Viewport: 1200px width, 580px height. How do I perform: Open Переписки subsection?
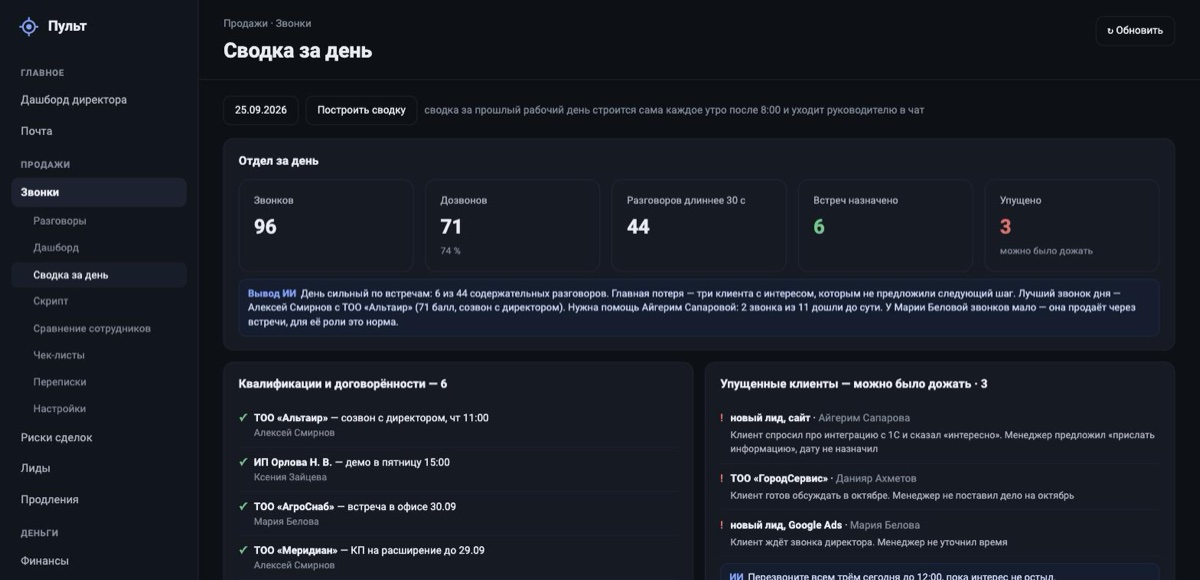60,382
